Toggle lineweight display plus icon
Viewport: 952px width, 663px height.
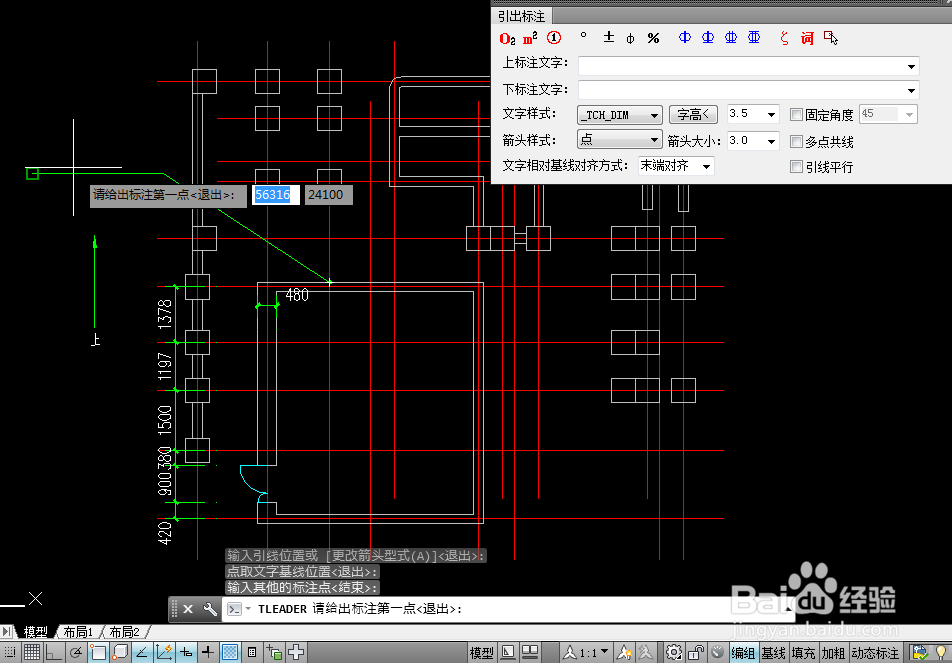(x=208, y=653)
